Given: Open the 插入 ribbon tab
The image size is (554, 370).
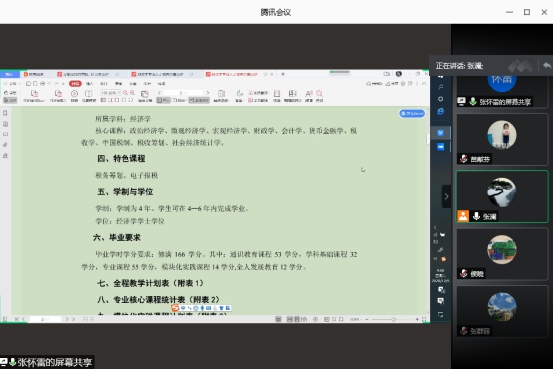Looking at the screenshot, I should [x=90, y=84].
